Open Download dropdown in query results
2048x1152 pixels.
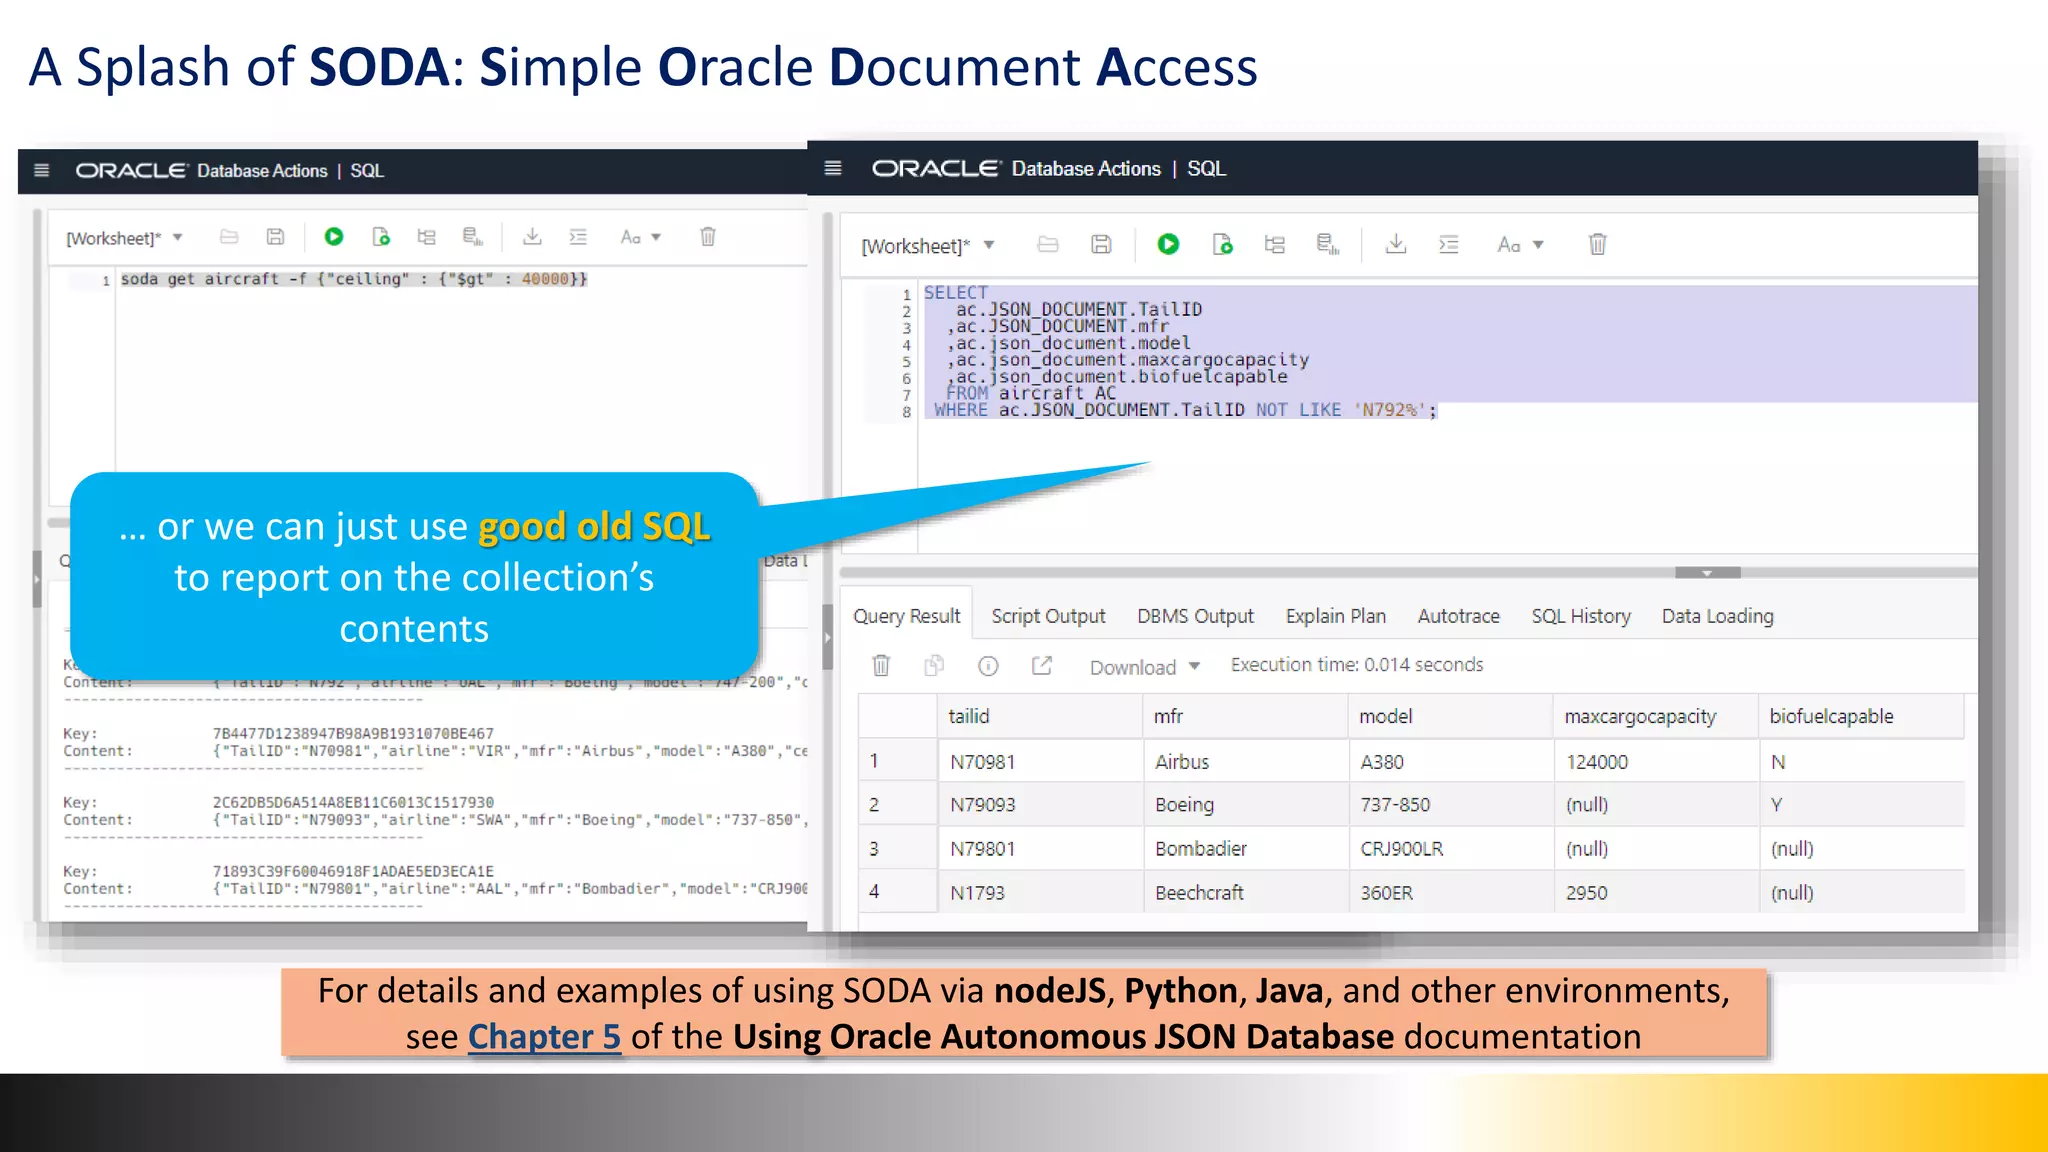click(x=1145, y=667)
